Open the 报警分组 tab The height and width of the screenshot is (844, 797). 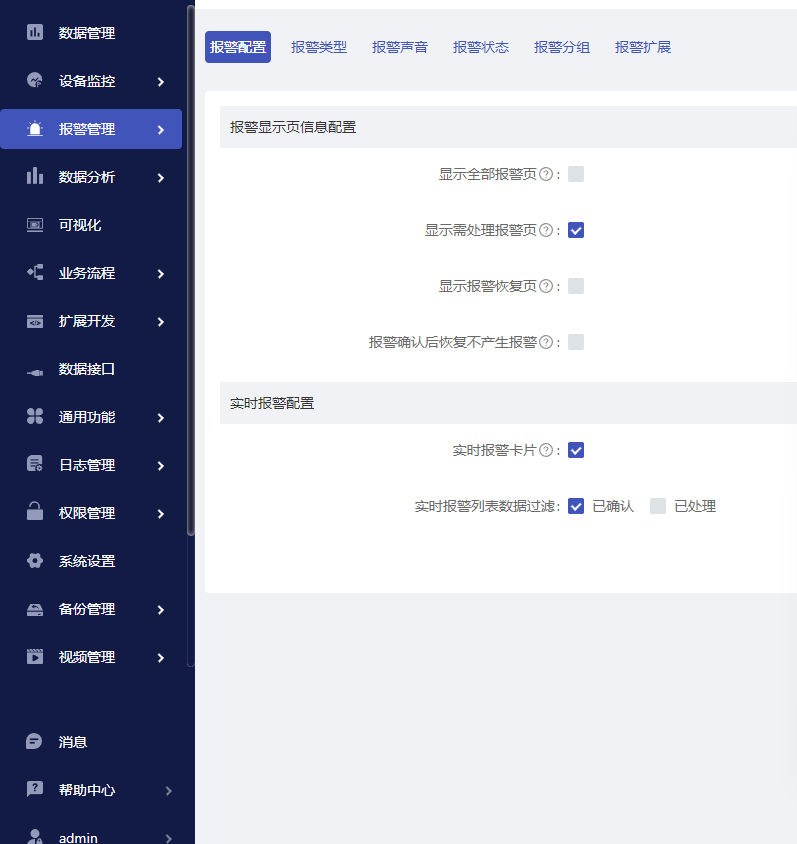pos(562,47)
